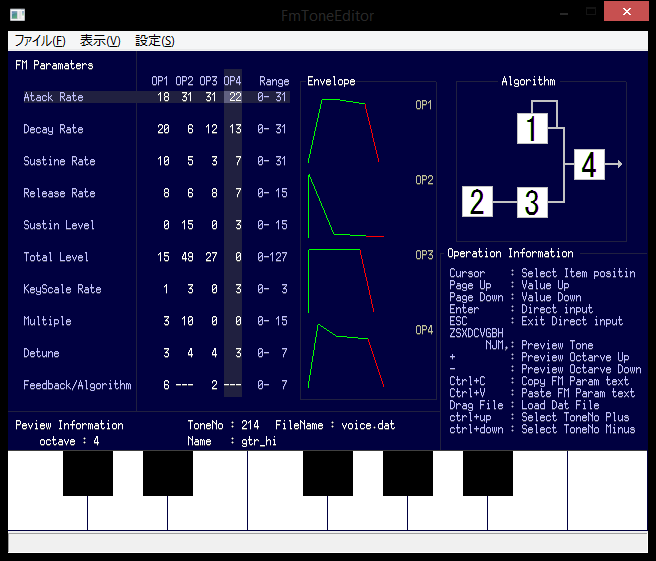Click the Detune OP4 value

tap(237, 353)
